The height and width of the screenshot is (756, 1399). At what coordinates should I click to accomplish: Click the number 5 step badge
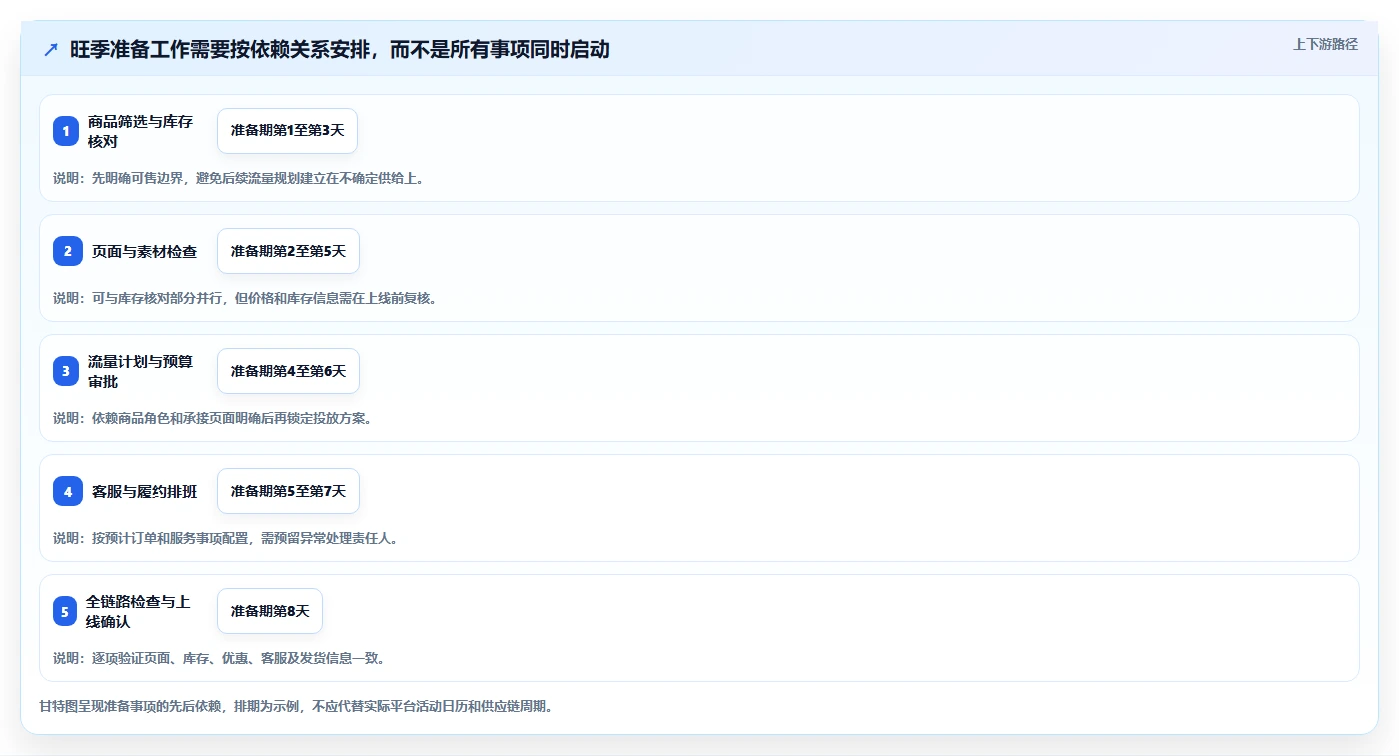(x=65, y=611)
